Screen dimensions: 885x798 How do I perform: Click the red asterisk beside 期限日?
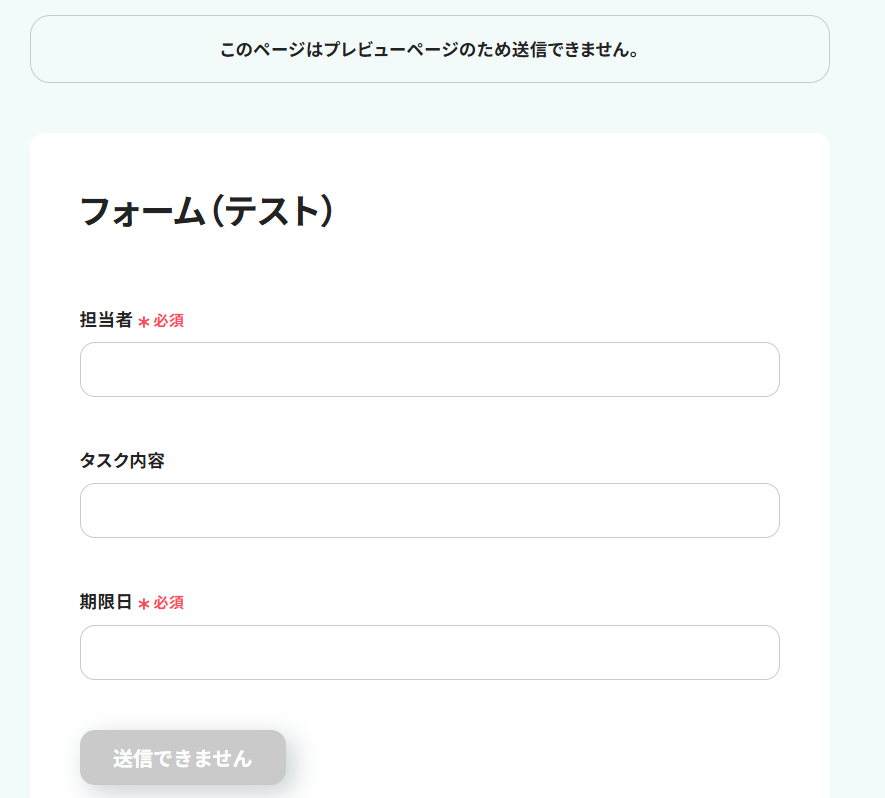(144, 604)
